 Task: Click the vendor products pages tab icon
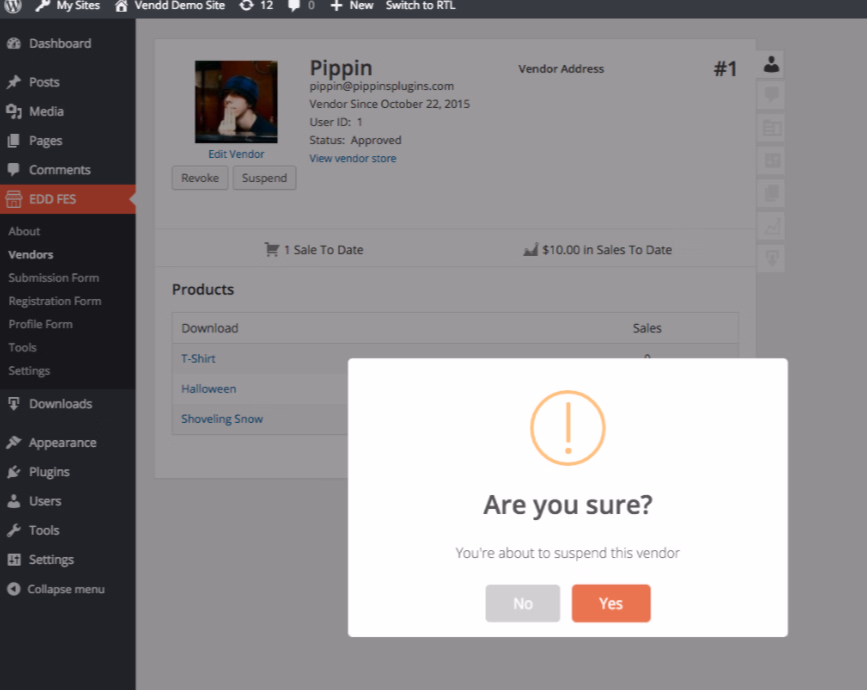coord(771,193)
